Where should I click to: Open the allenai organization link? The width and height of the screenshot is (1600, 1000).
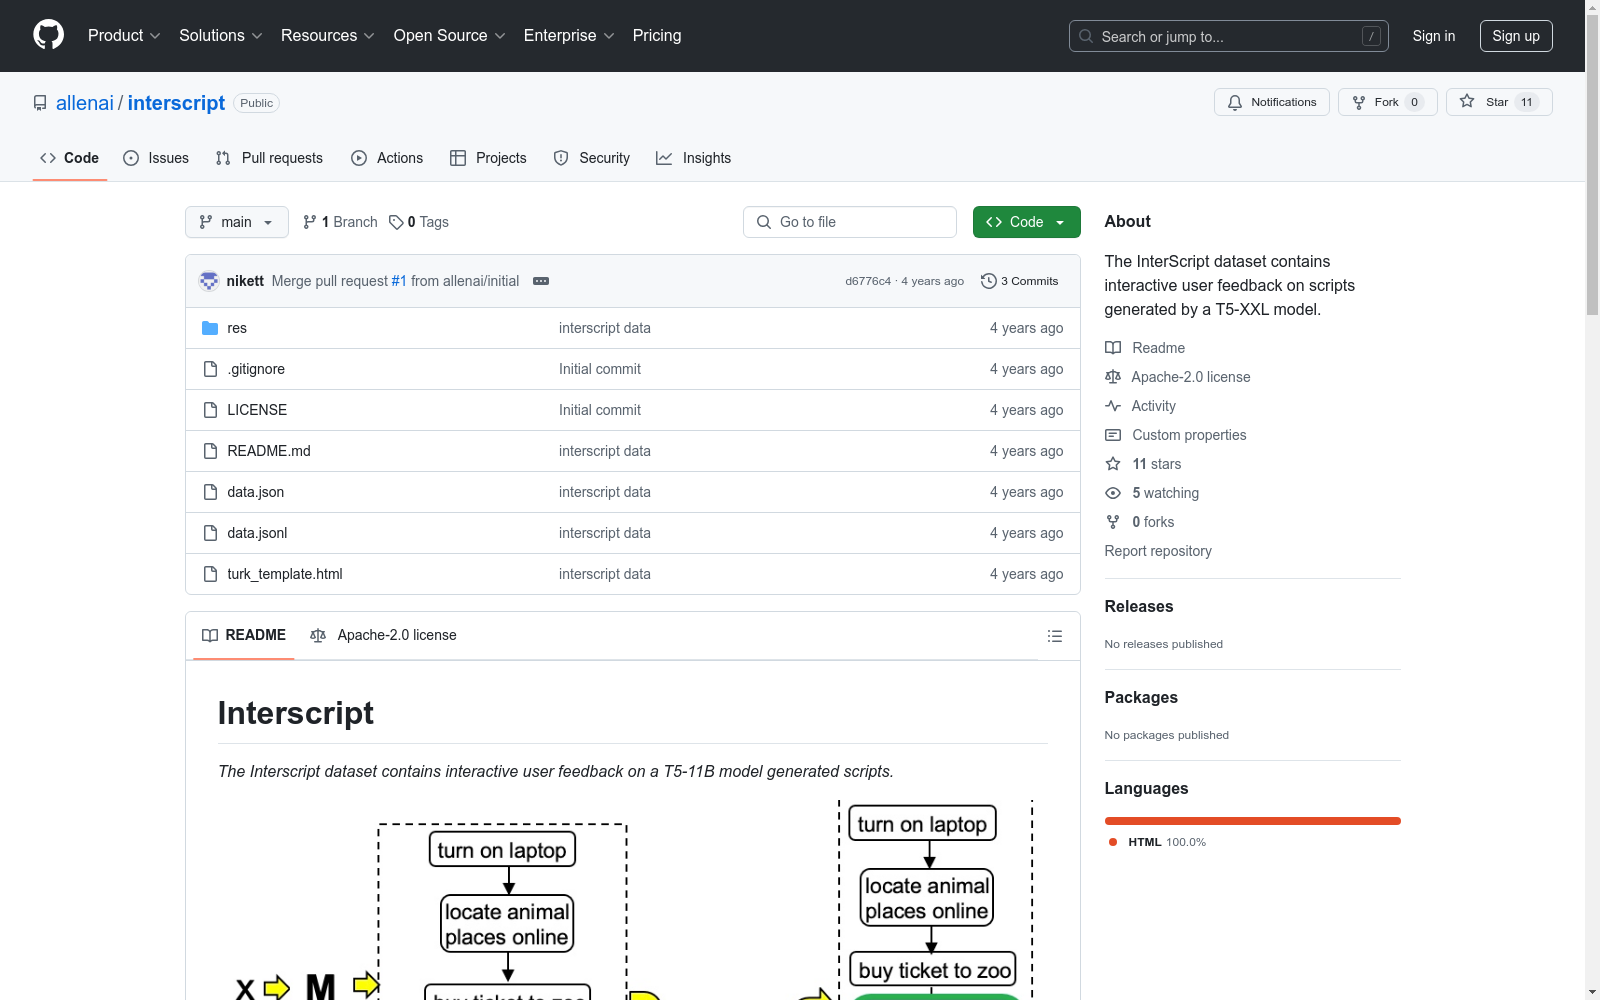[x=85, y=103]
